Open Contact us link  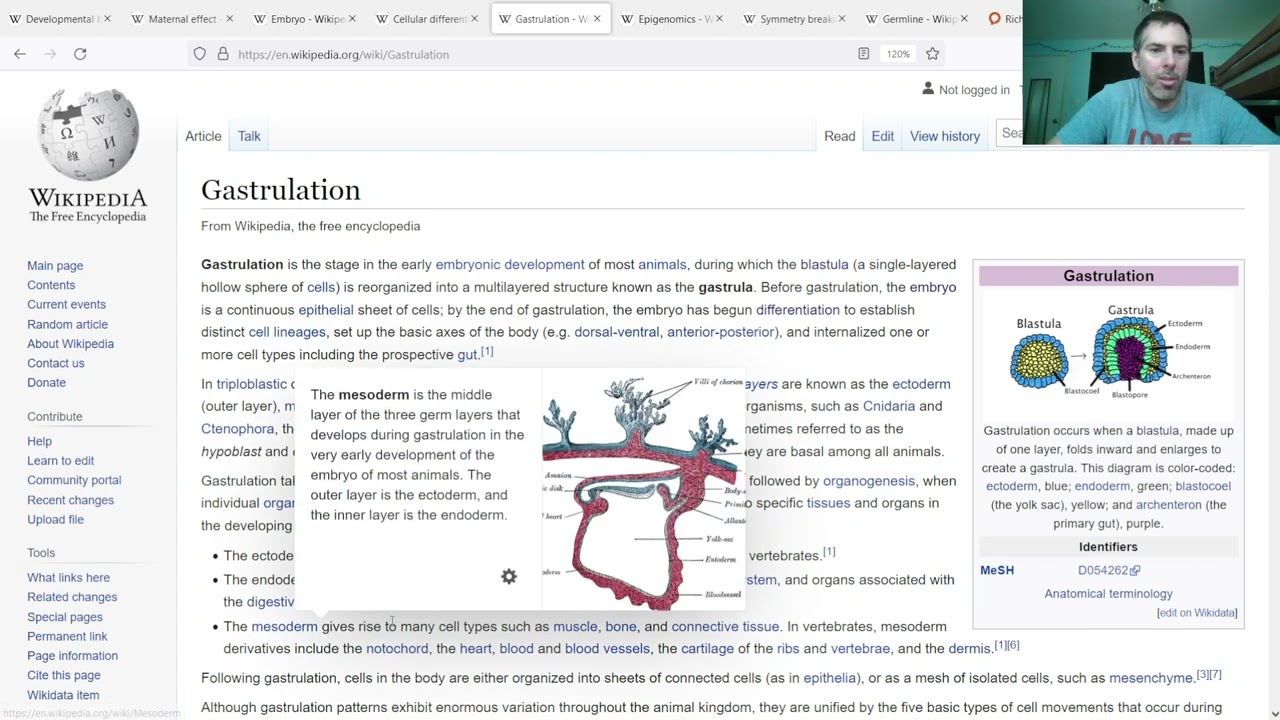[x=55, y=363]
